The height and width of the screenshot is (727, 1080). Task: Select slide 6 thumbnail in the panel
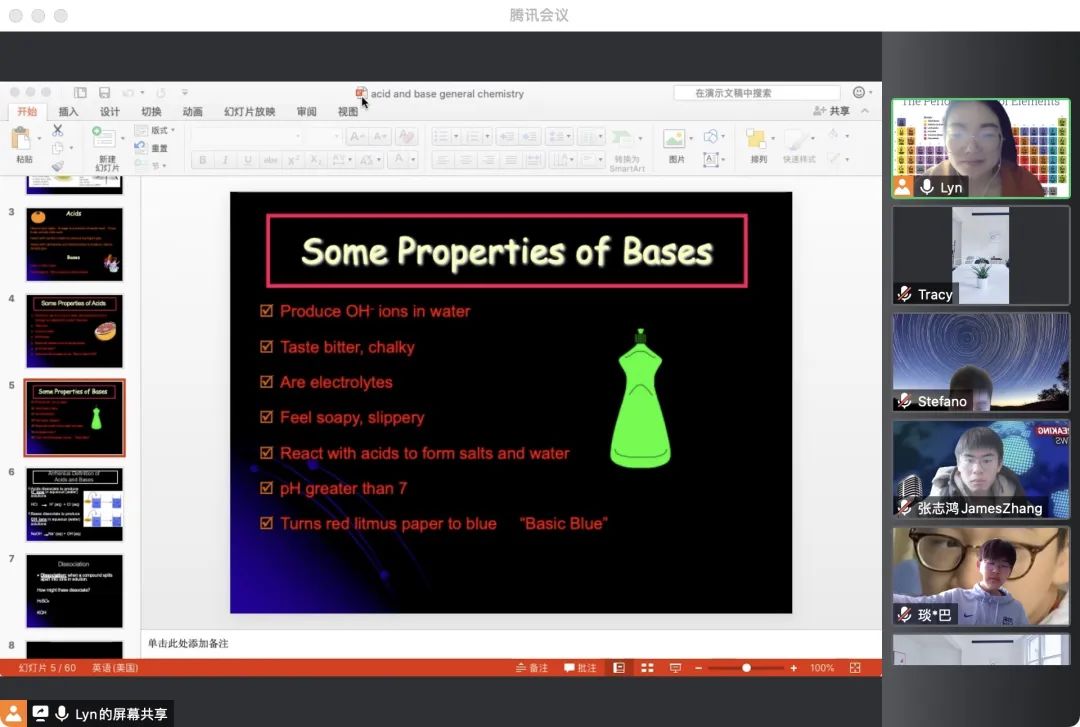pyautogui.click(x=74, y=505)
